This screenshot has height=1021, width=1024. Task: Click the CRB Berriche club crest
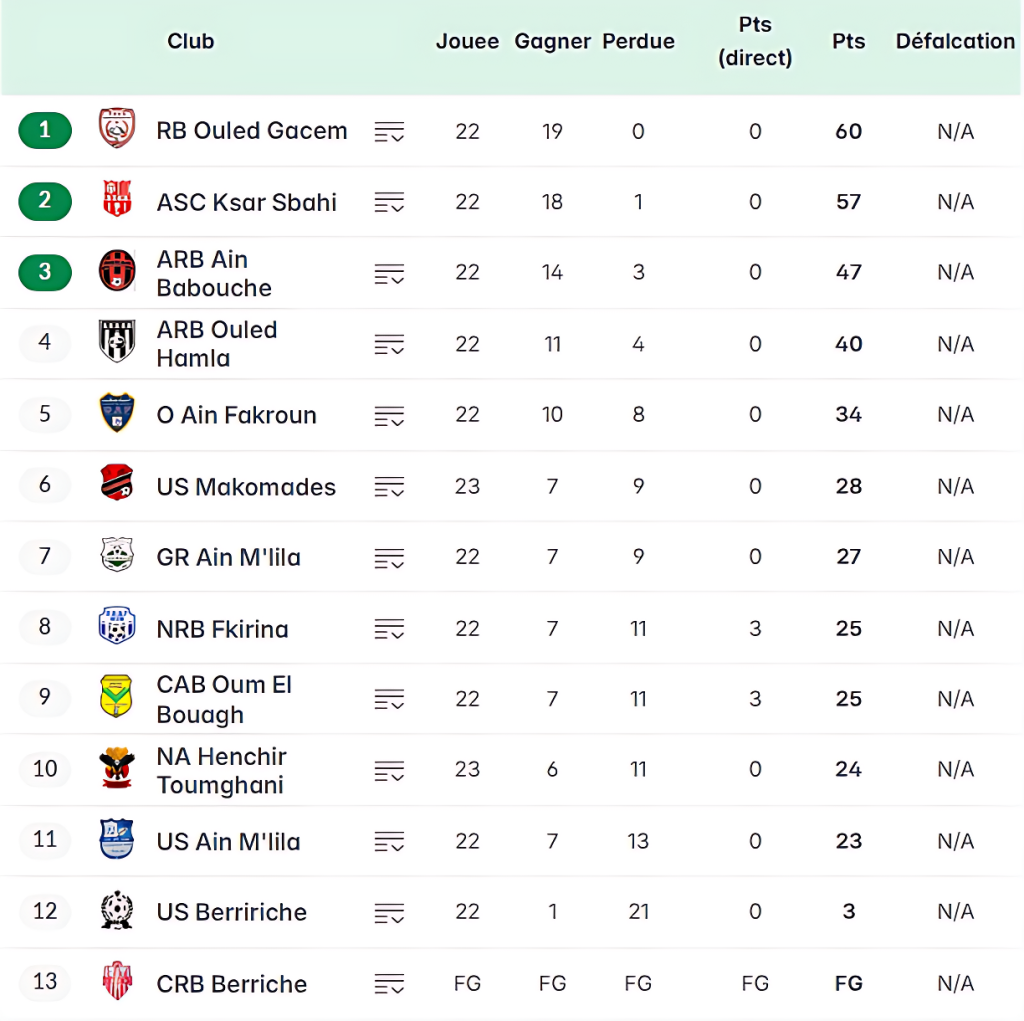(x=117, y=982)
